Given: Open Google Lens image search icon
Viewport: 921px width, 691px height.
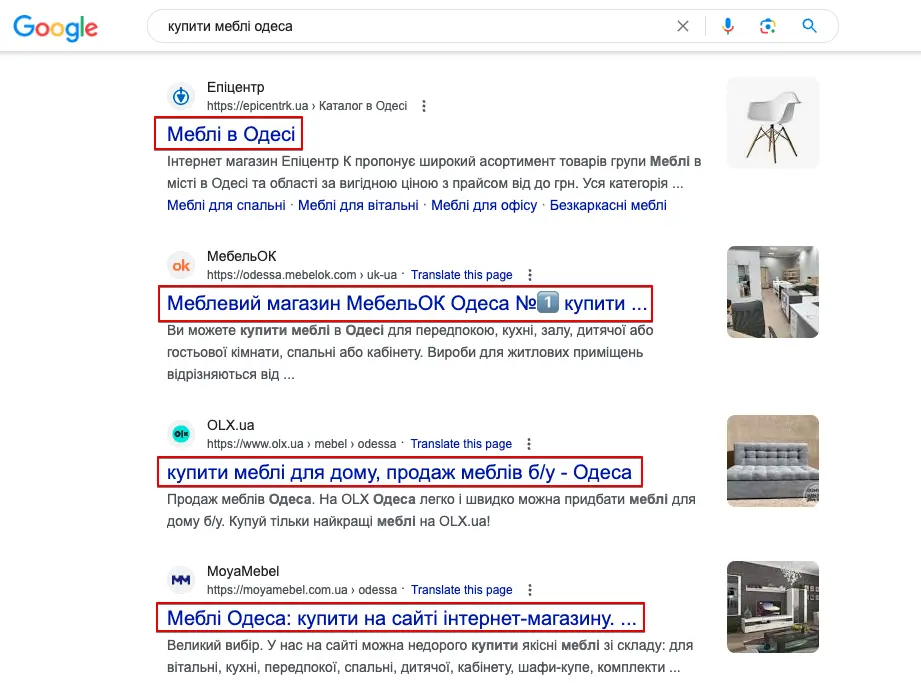Looking at the screenshot, I should coord(768,26).
